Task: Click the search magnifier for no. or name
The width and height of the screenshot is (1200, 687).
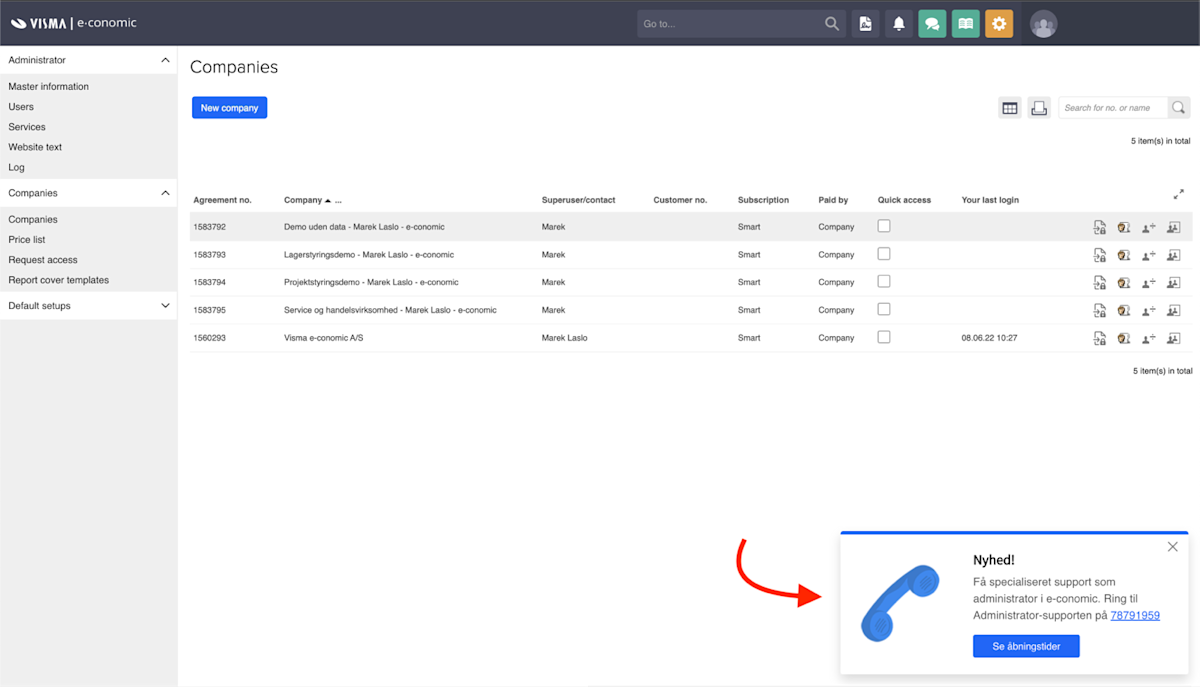Action: (x=1179, y=108)
